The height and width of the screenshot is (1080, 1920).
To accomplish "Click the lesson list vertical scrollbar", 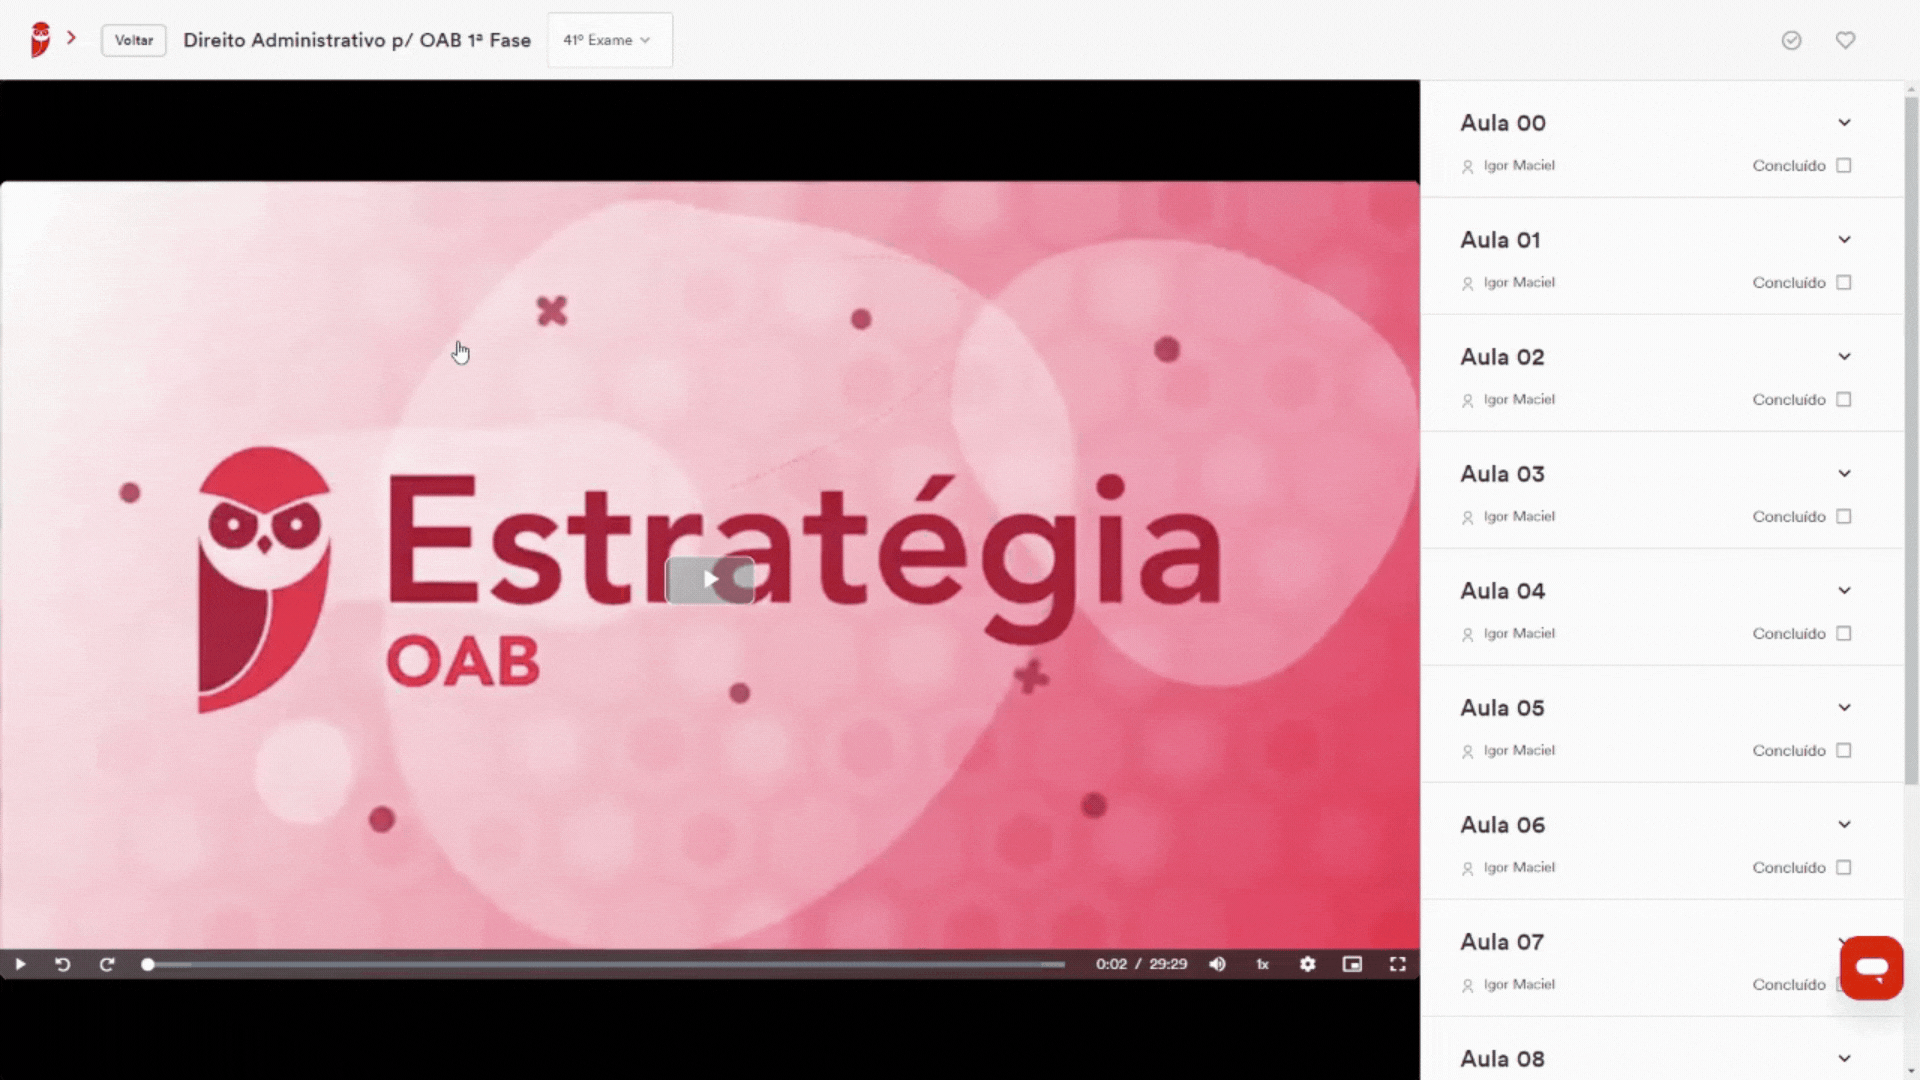I will pos(1911,440).
